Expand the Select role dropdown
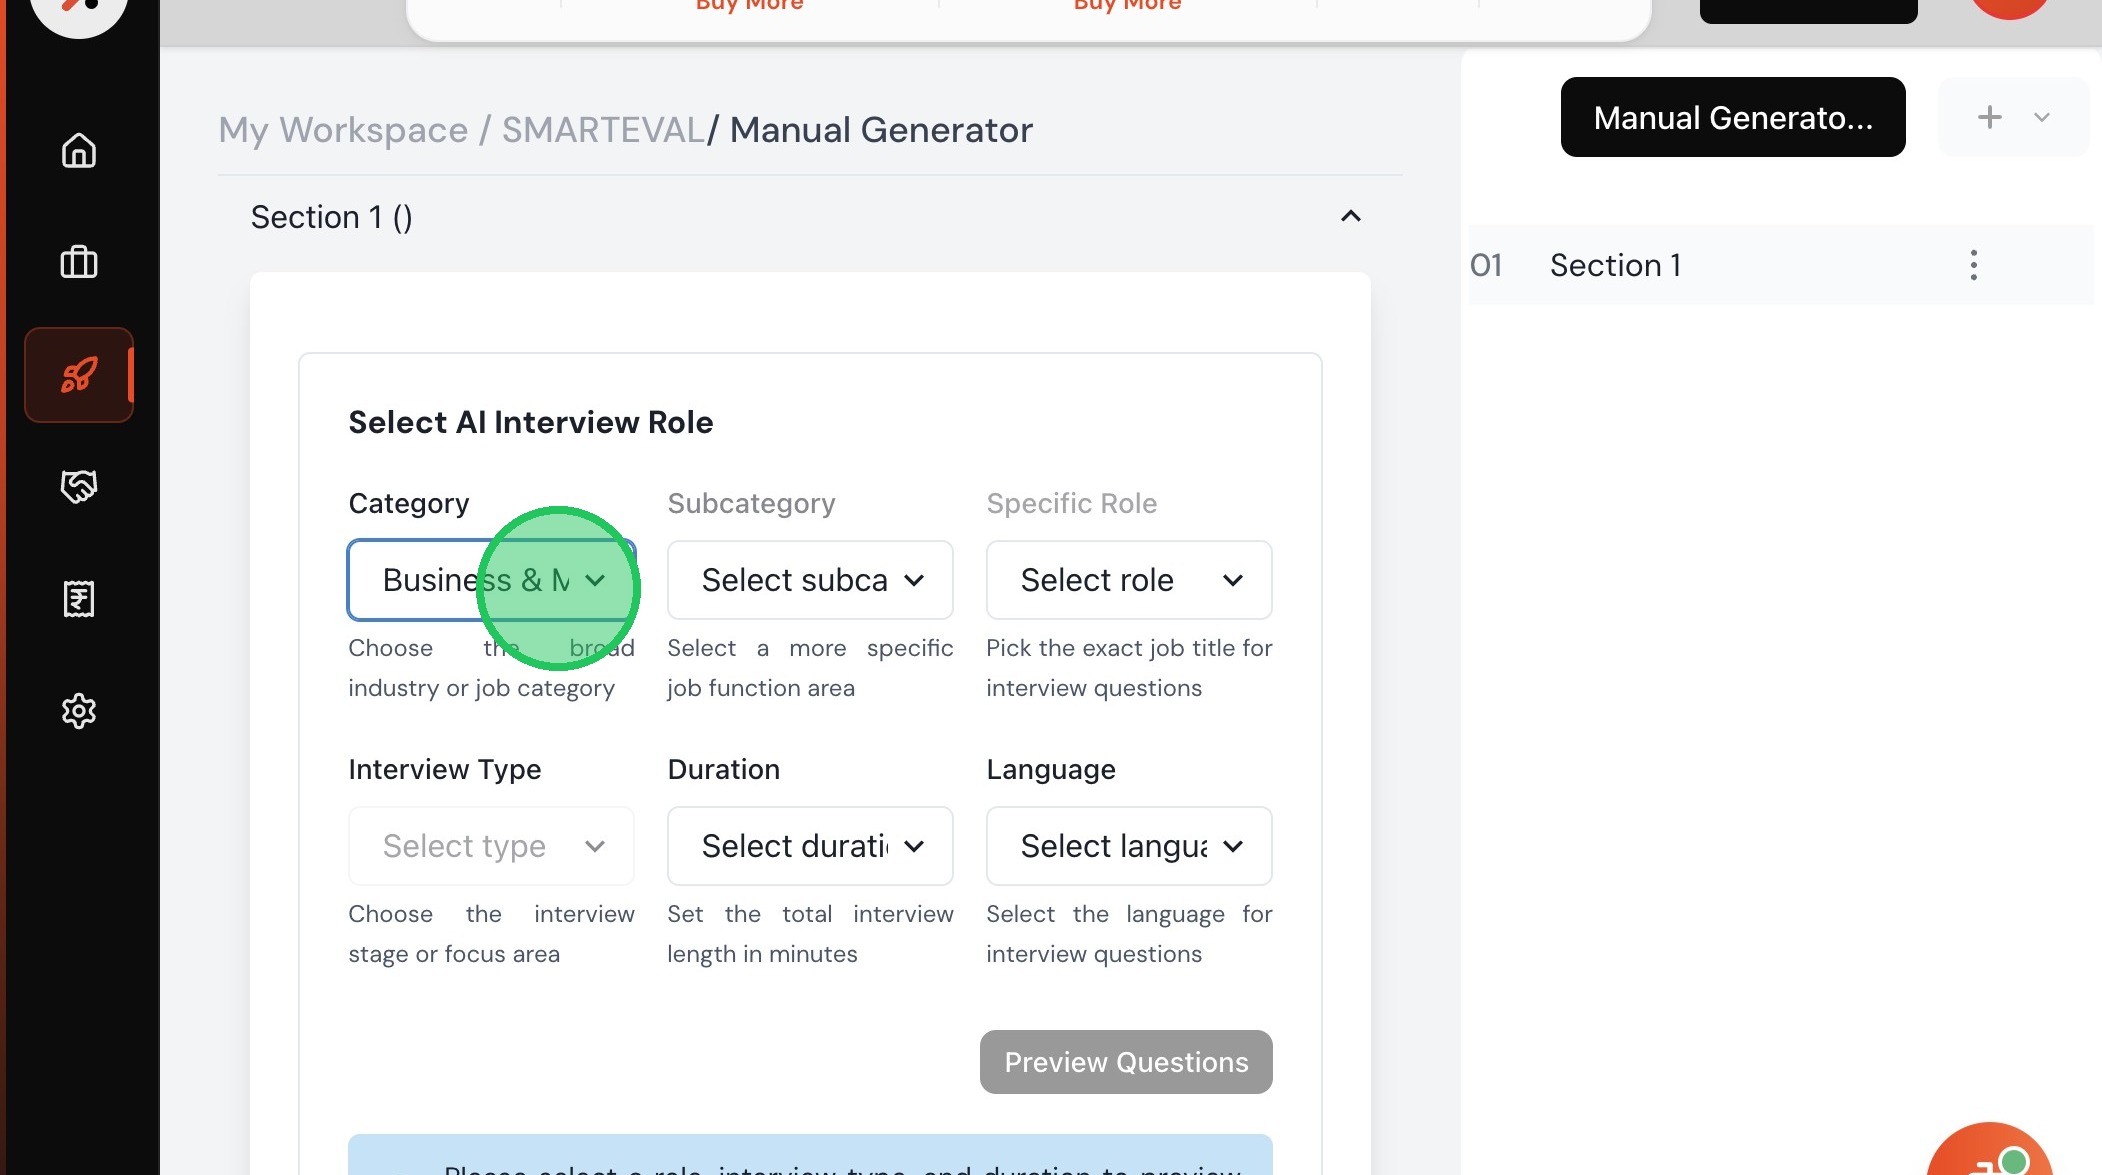 tap(1128, 580)
